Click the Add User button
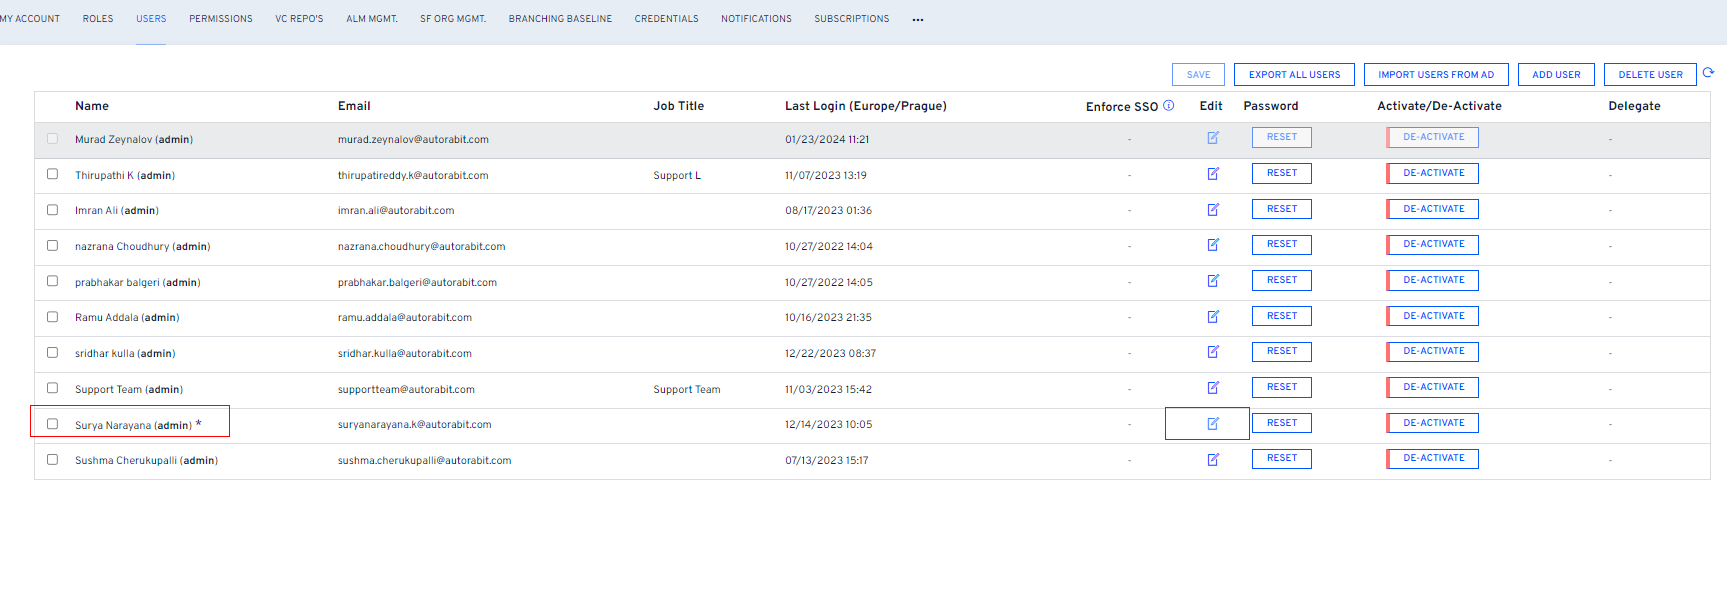 click(1556, 75)
